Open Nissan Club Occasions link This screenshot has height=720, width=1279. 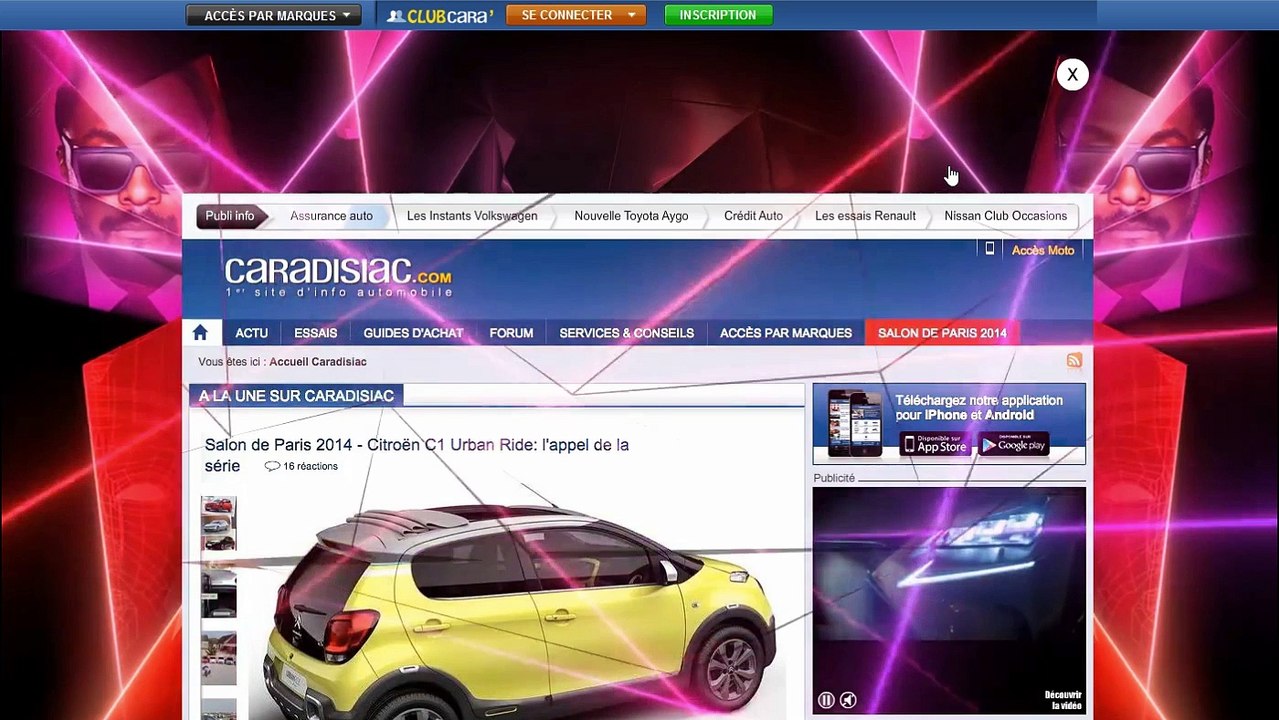click(x=1005, y=216)
